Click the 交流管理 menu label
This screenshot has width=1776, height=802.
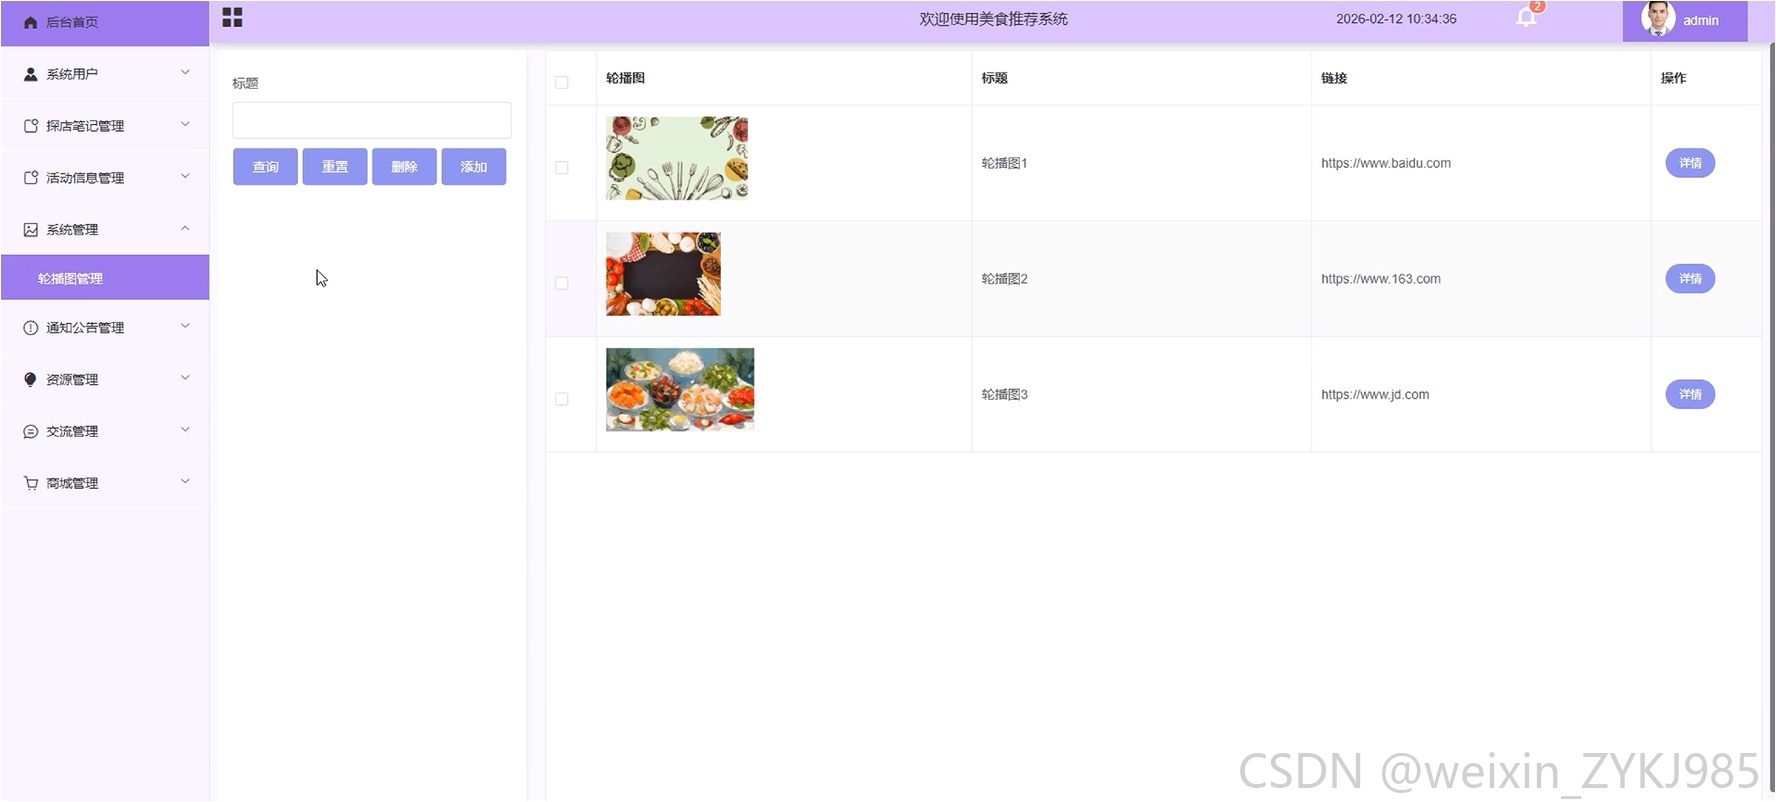coord(72,432)
